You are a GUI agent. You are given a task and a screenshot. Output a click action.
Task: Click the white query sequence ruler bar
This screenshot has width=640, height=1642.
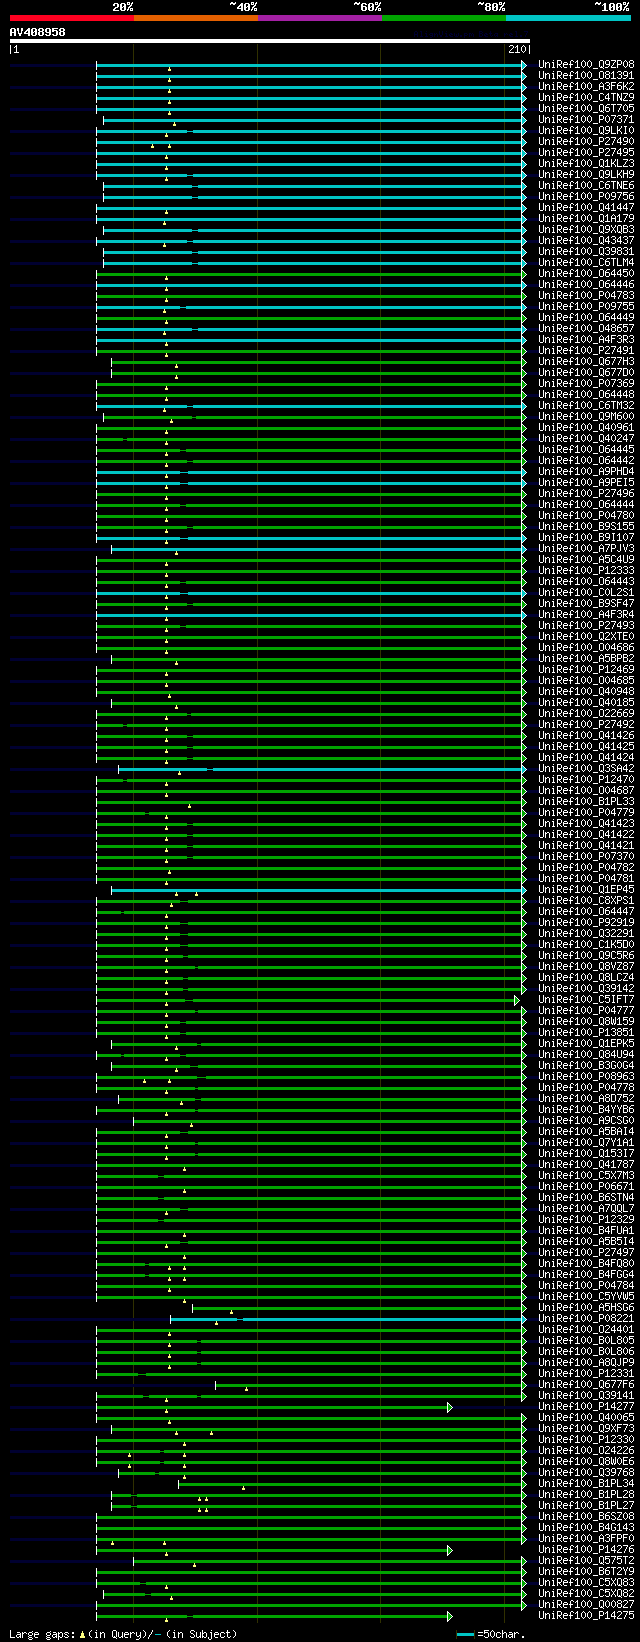coord(269,41)
